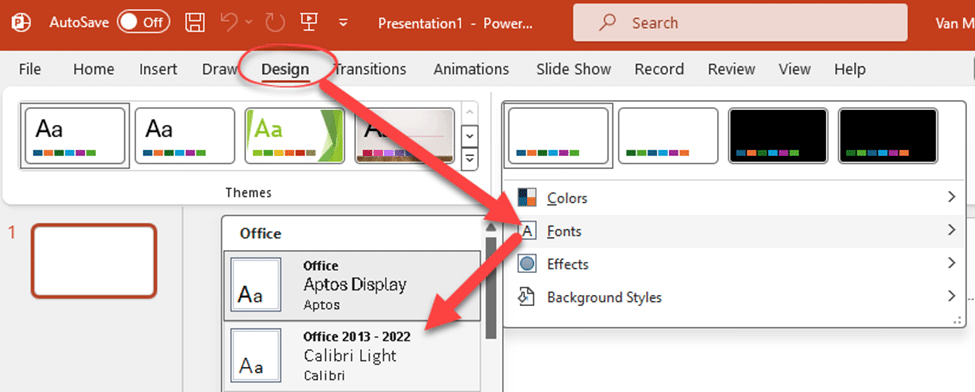
Task: Switch to the Home tab
Action: tap(94, 69)
